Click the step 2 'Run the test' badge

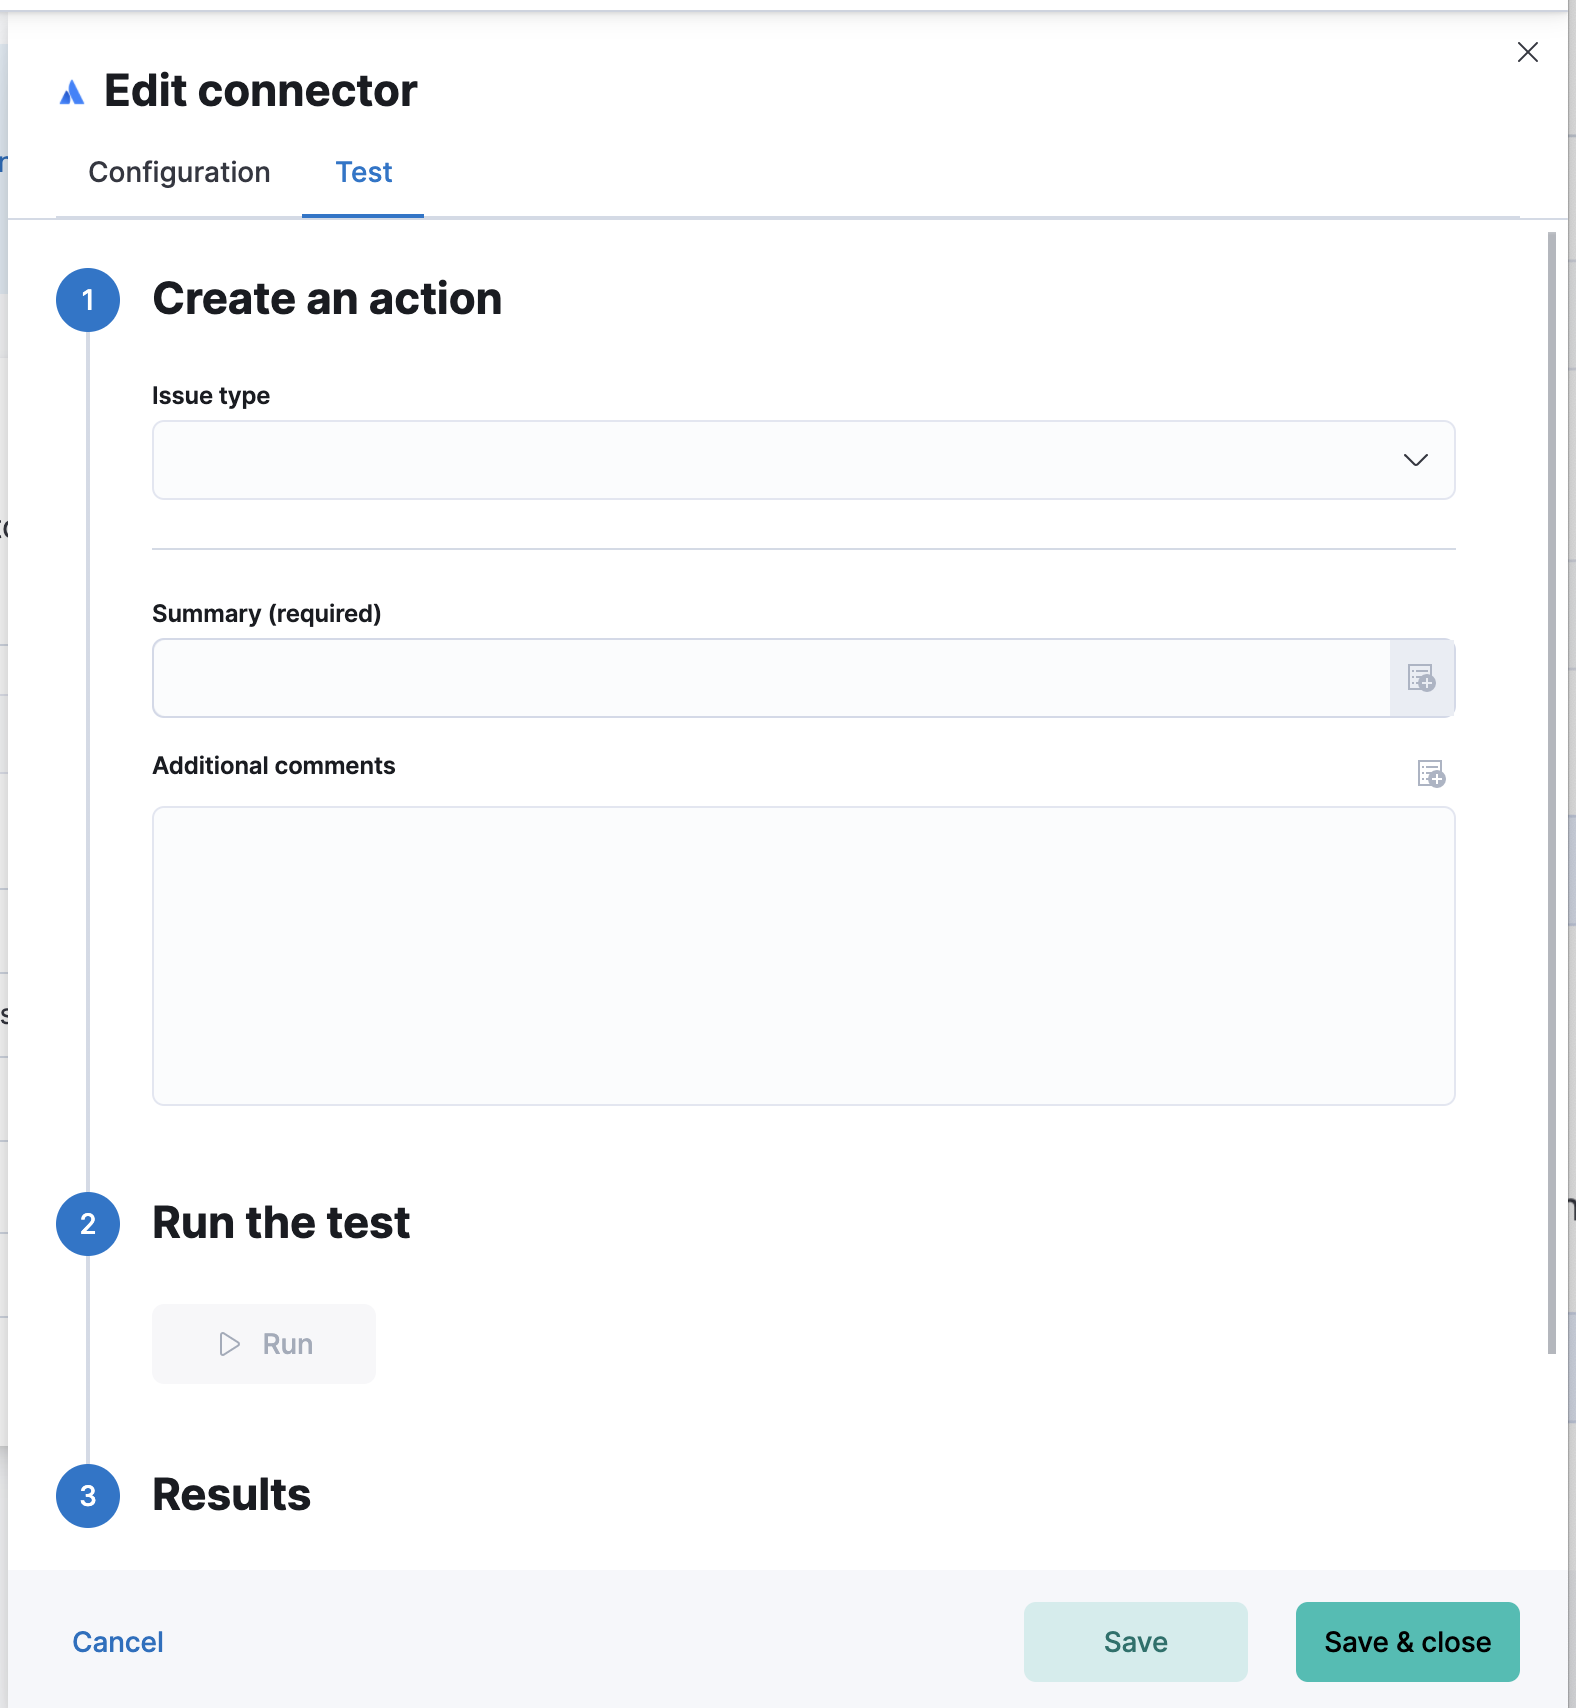[88, 1224]
